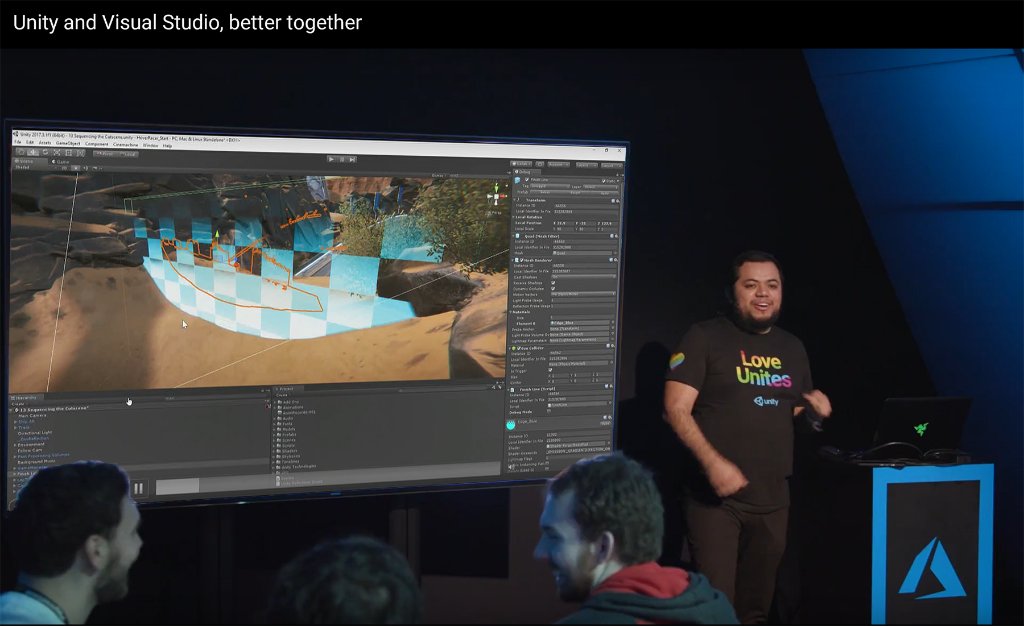Click the Mesh Renderer component icon in Inspector
This screenshot has height=626, width=1024.
point(517,258)
